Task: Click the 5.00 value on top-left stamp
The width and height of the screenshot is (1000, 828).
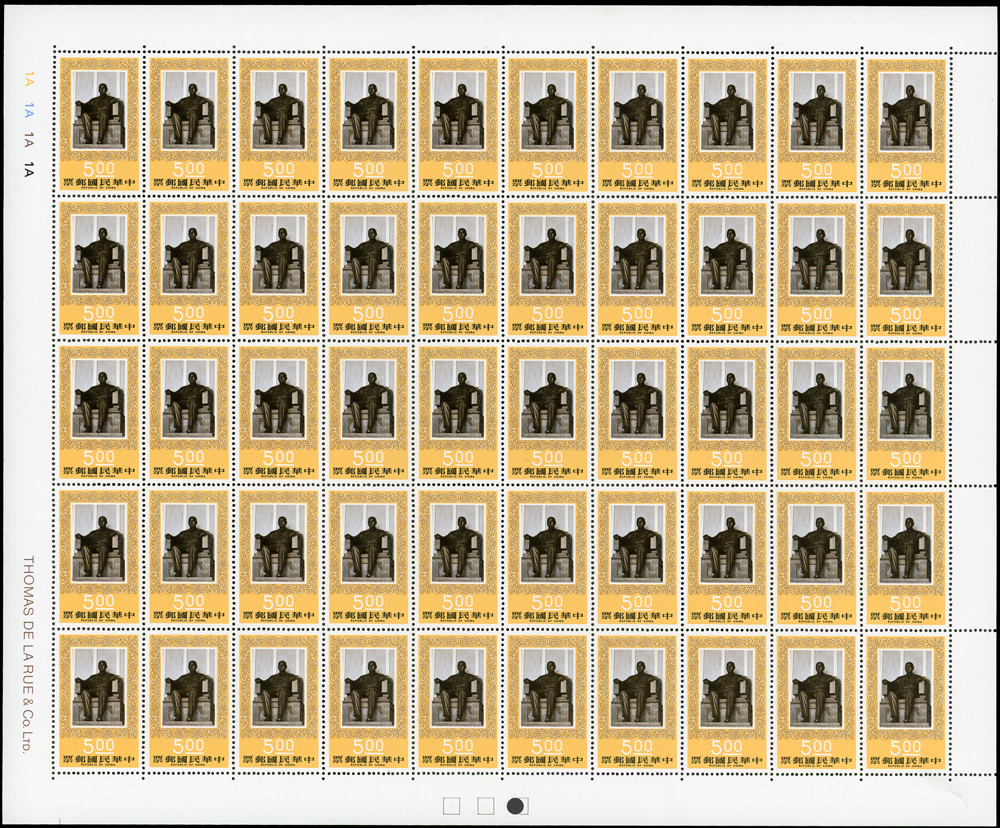Action: pos(98,169)
